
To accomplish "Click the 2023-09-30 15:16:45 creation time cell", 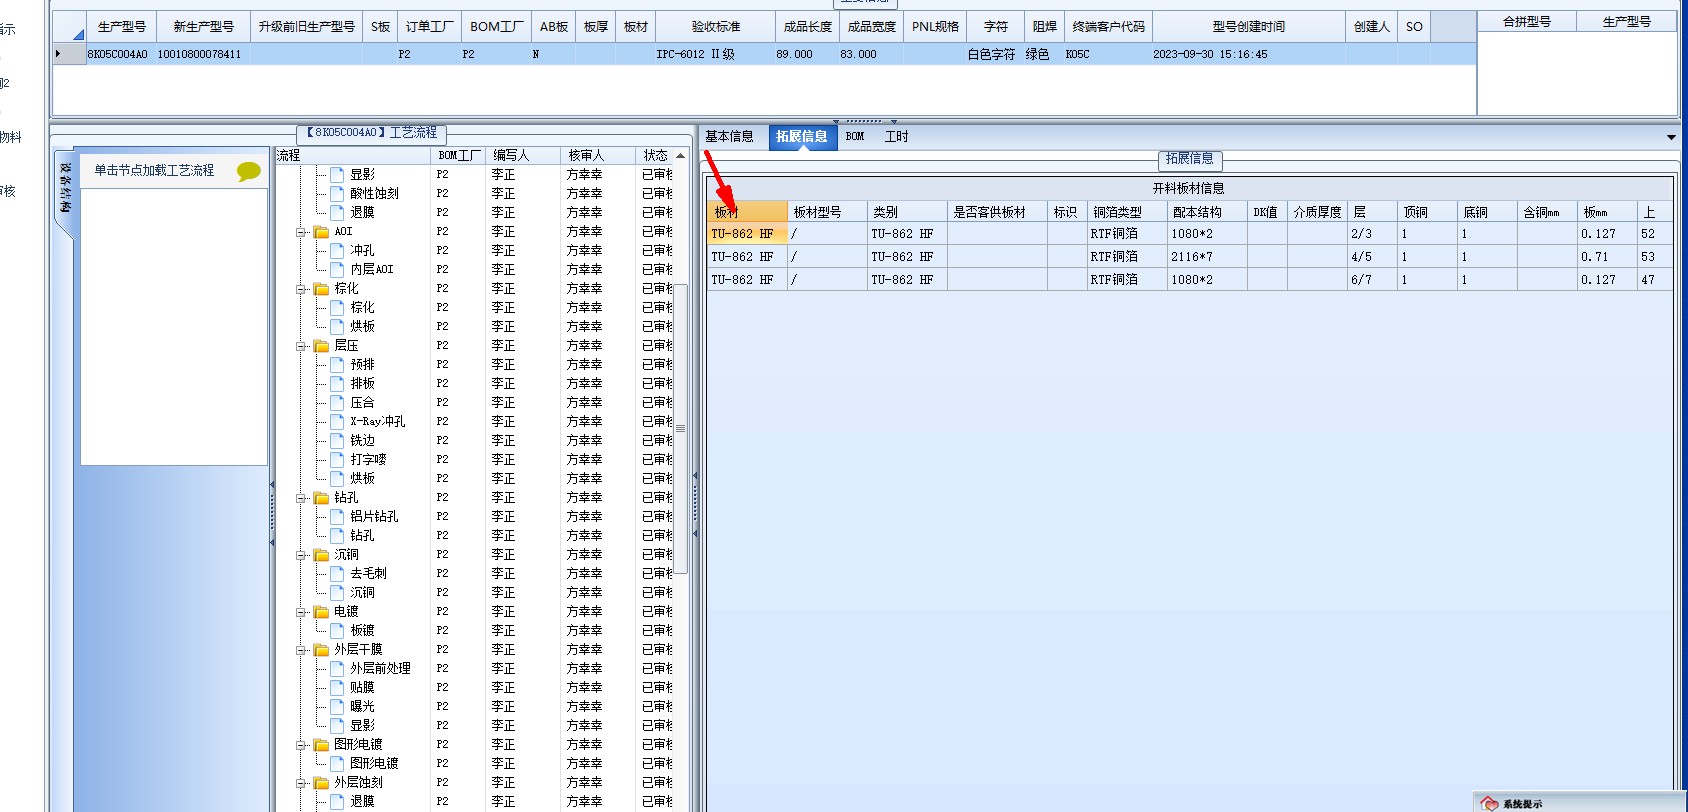I will coord(1248,54).
